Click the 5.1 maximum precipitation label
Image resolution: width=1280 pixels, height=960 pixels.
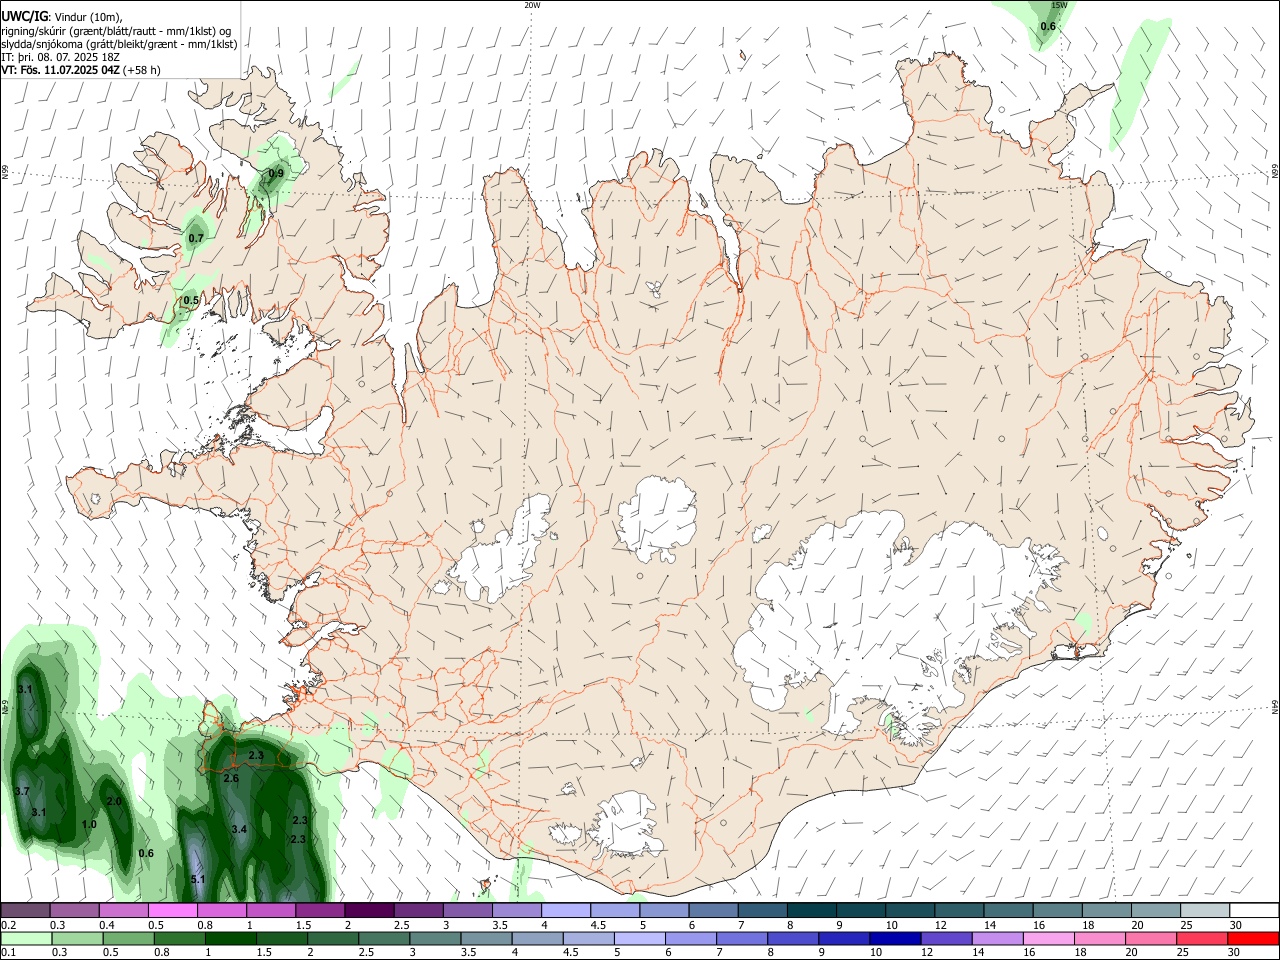(x=198, y=880)
